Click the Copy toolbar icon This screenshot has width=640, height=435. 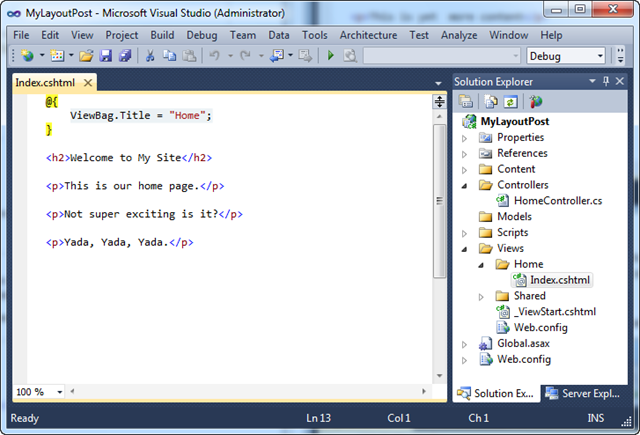pos(169,55)
